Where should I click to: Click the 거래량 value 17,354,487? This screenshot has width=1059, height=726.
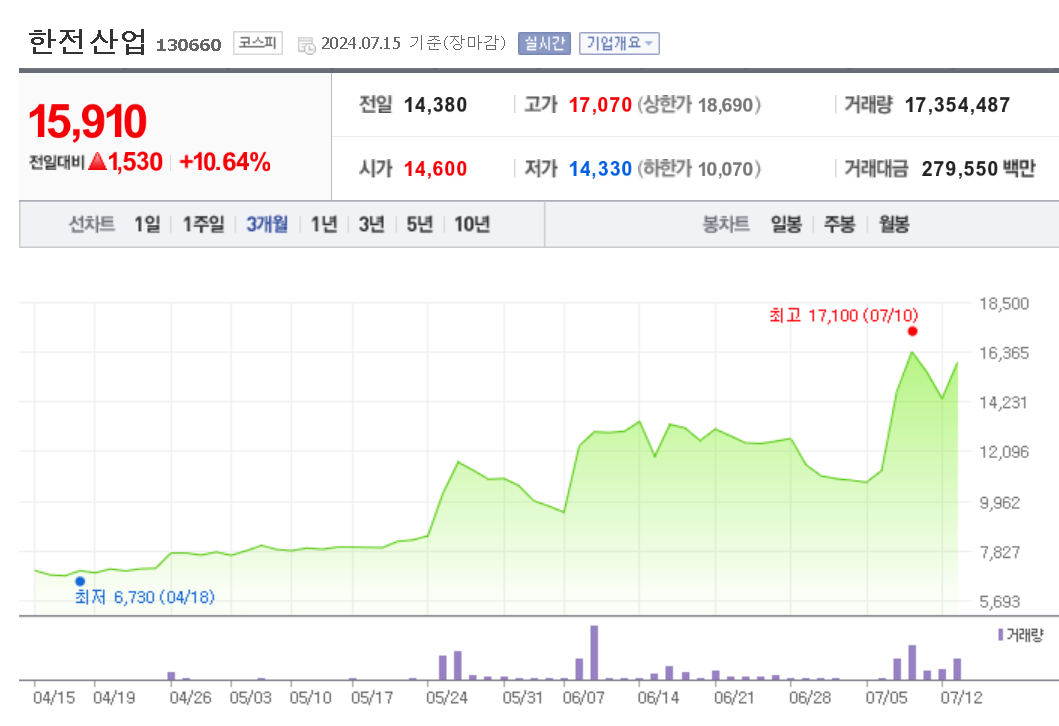[957, 105]
